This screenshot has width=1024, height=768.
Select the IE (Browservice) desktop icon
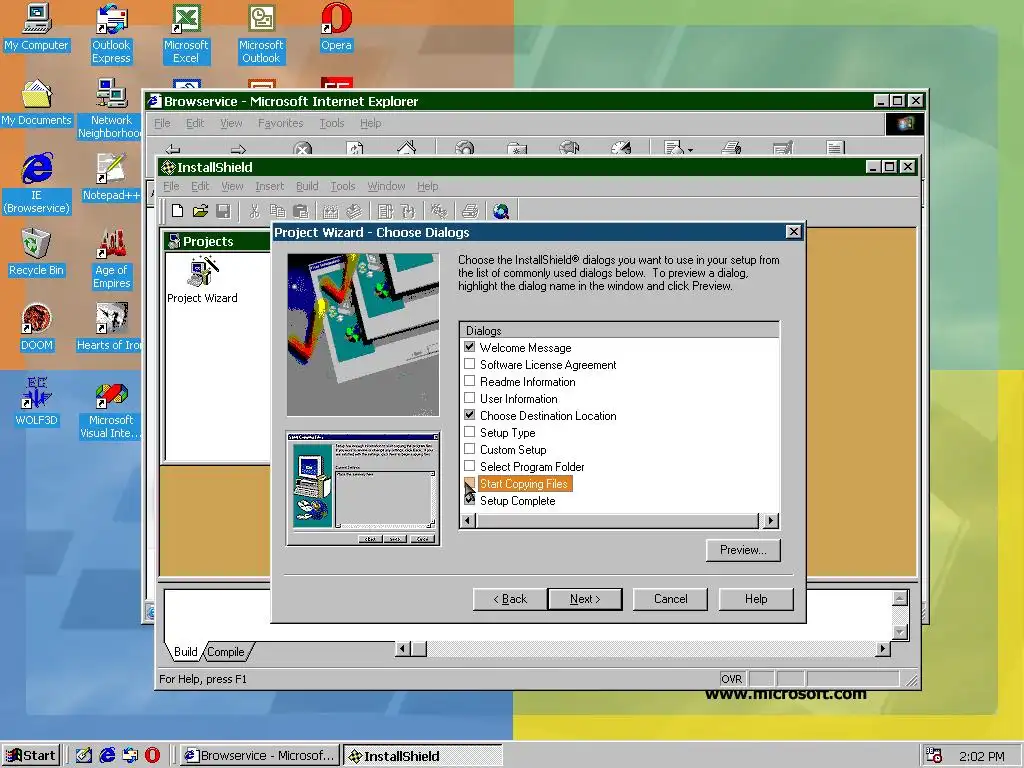[37, 184]
